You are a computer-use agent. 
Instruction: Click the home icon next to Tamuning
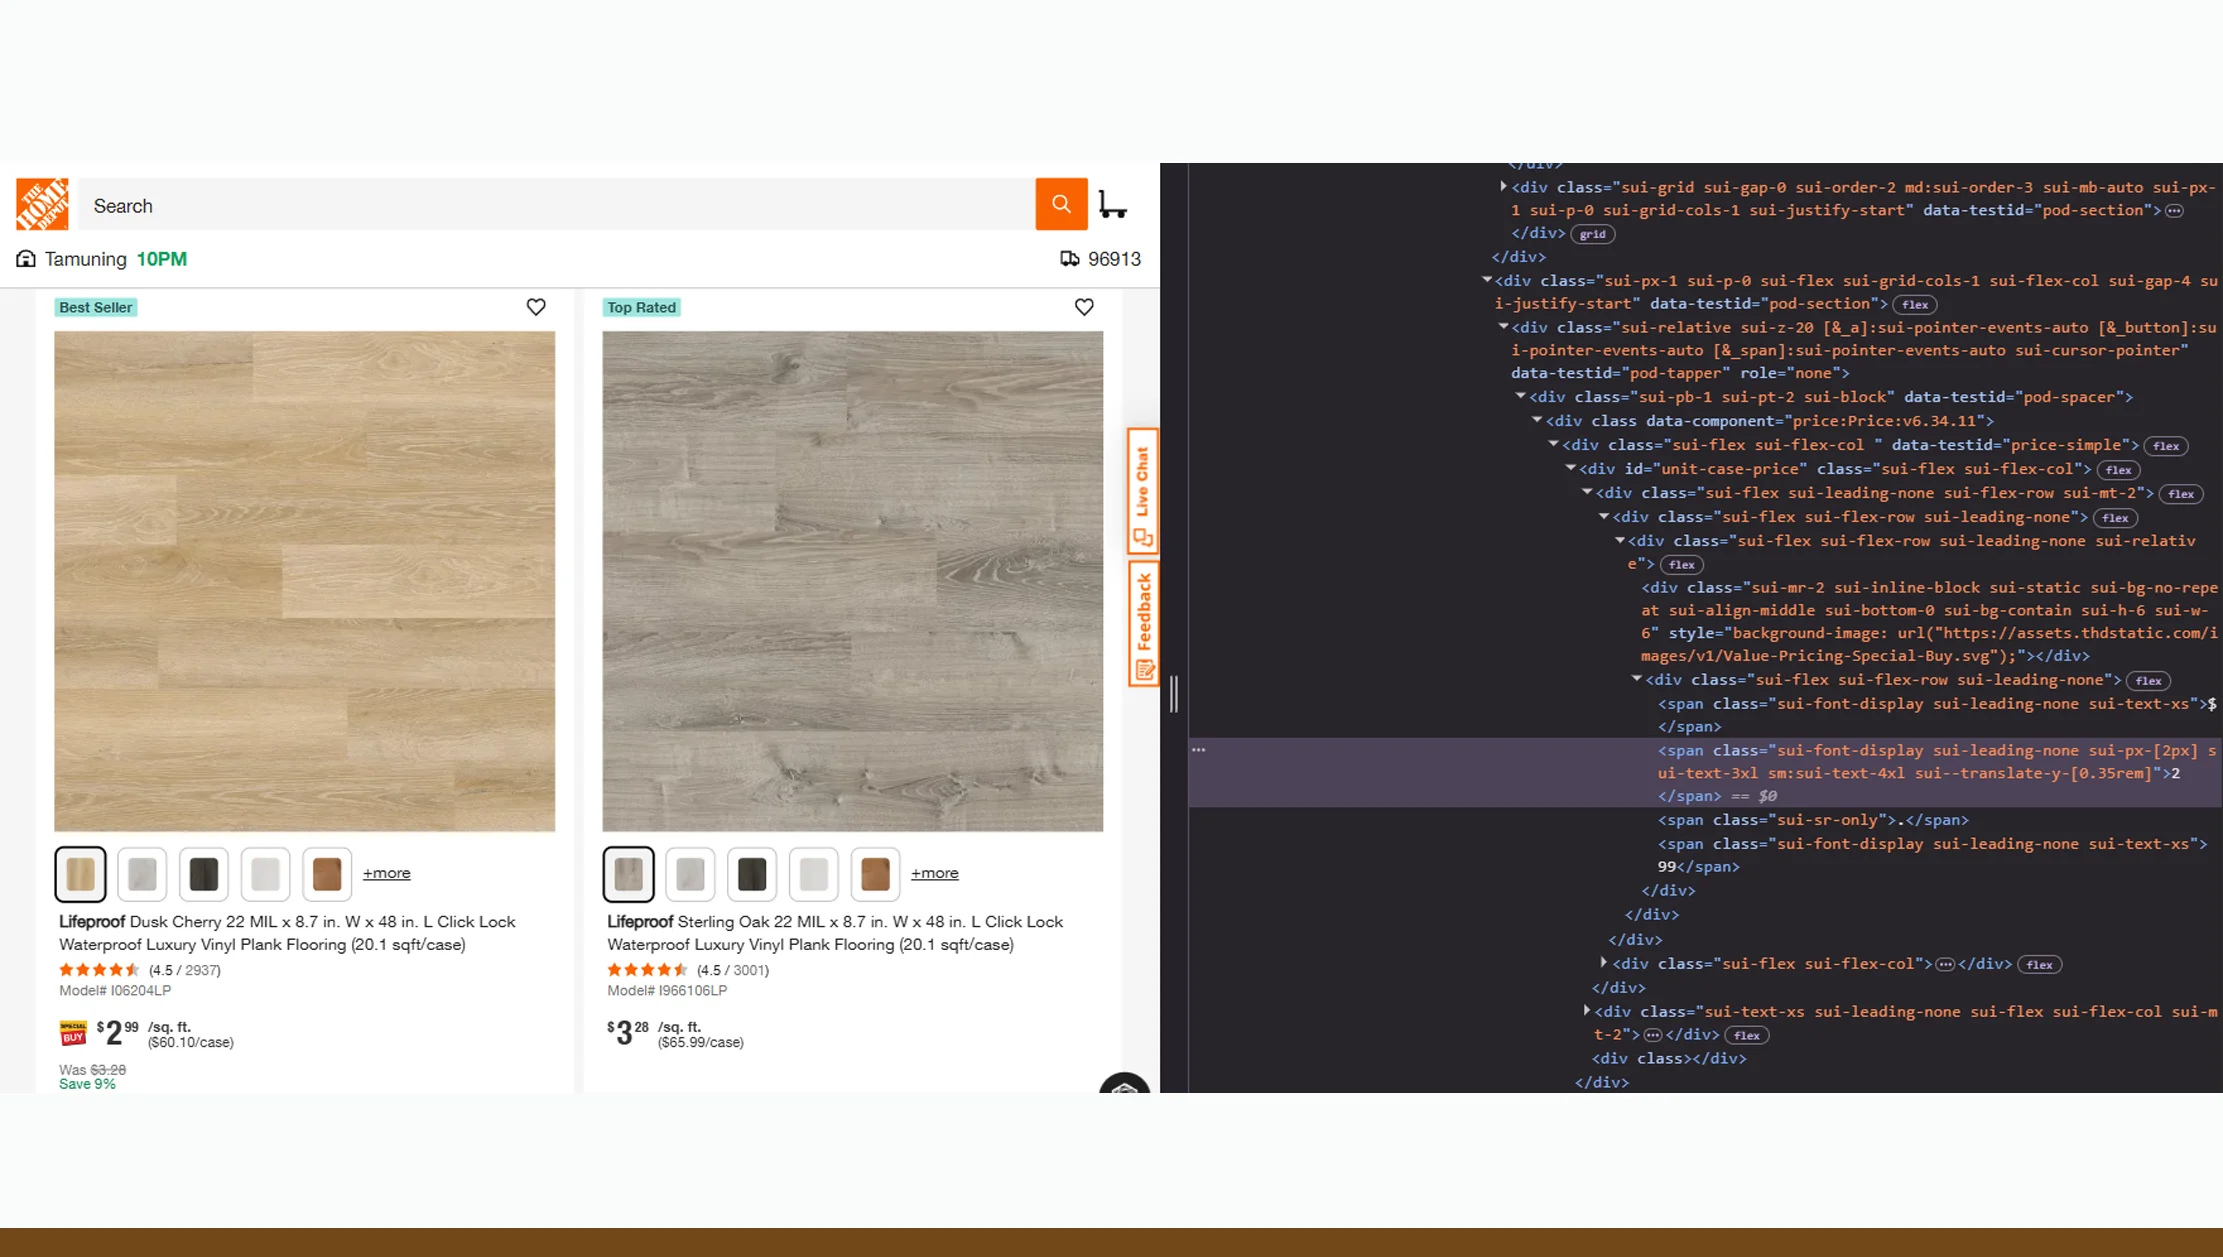(x=24, y=258)
